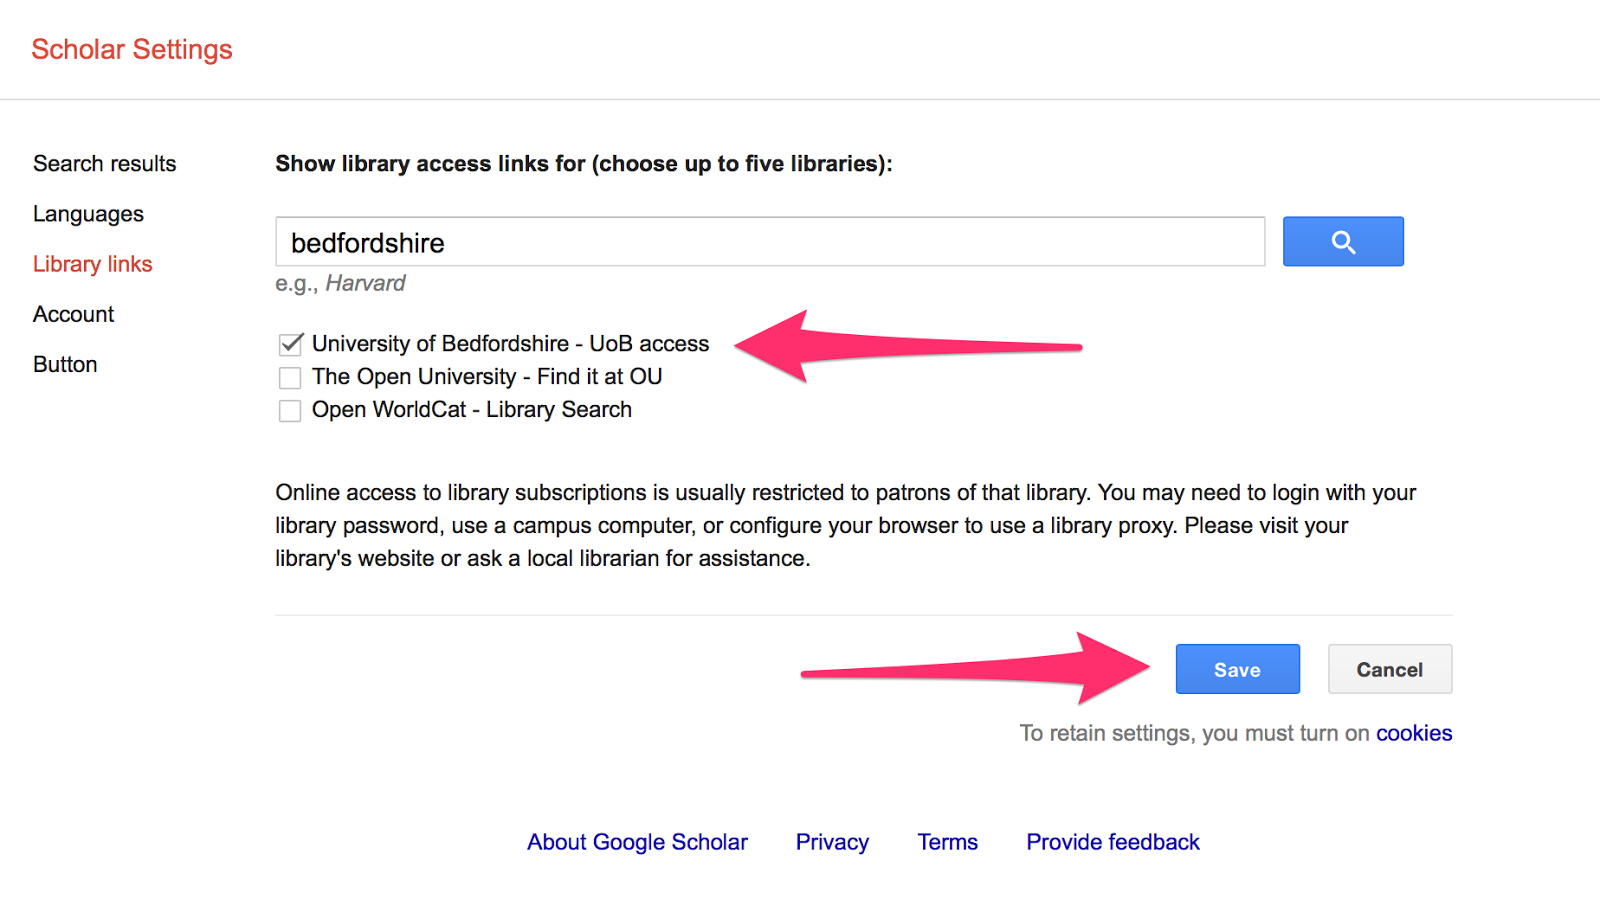Go to the Button settings section
This screenshot has width=1600, height=919.
tap(65, 363)
